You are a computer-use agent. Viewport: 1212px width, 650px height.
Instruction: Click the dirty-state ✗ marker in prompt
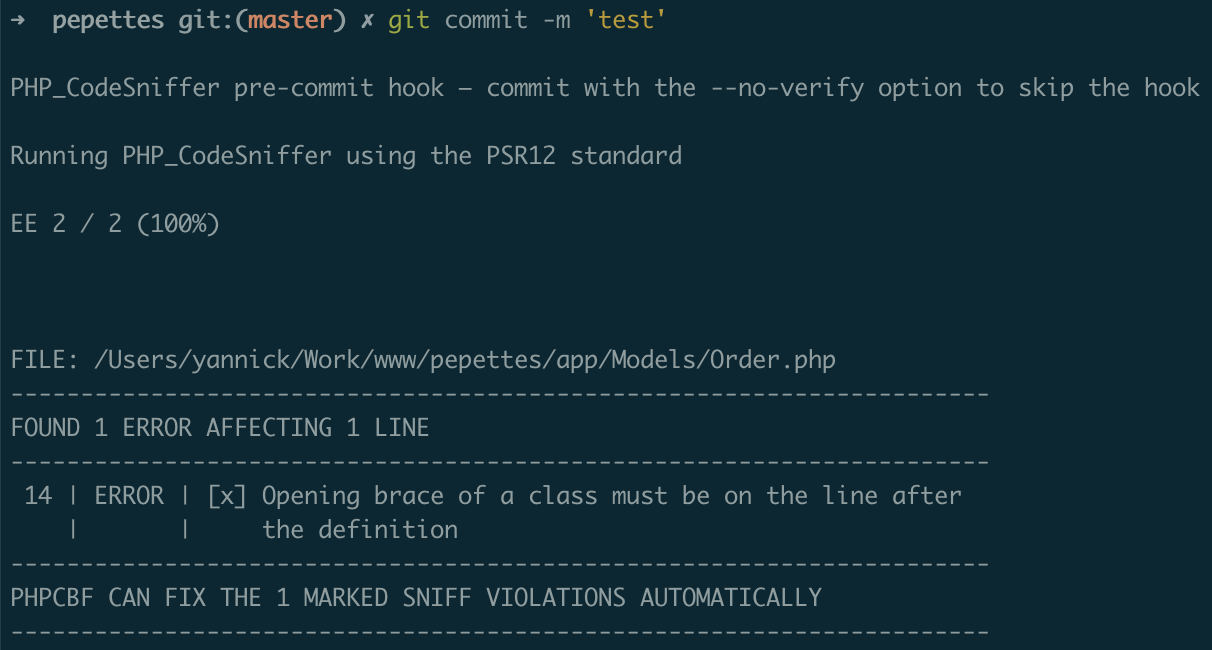pyautogui.click(x=367, y=21)
